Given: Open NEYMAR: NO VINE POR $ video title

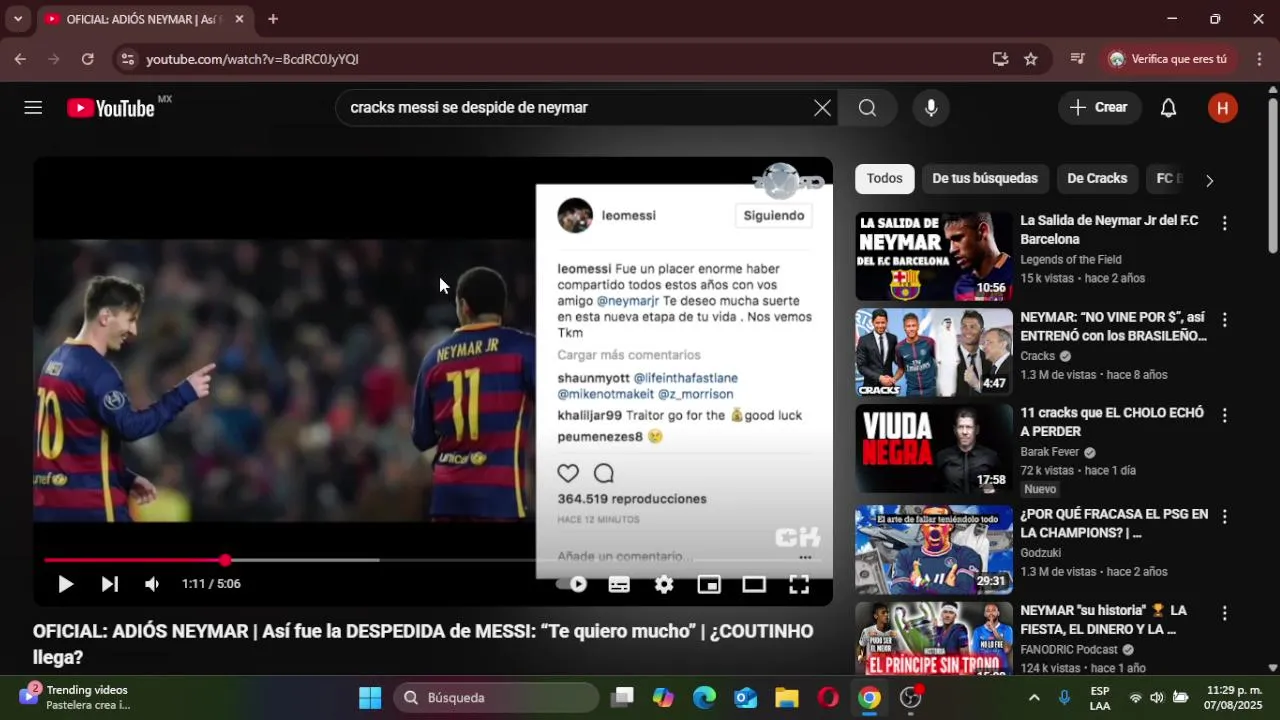Looking at the screenshot, I should point(1113,326).
